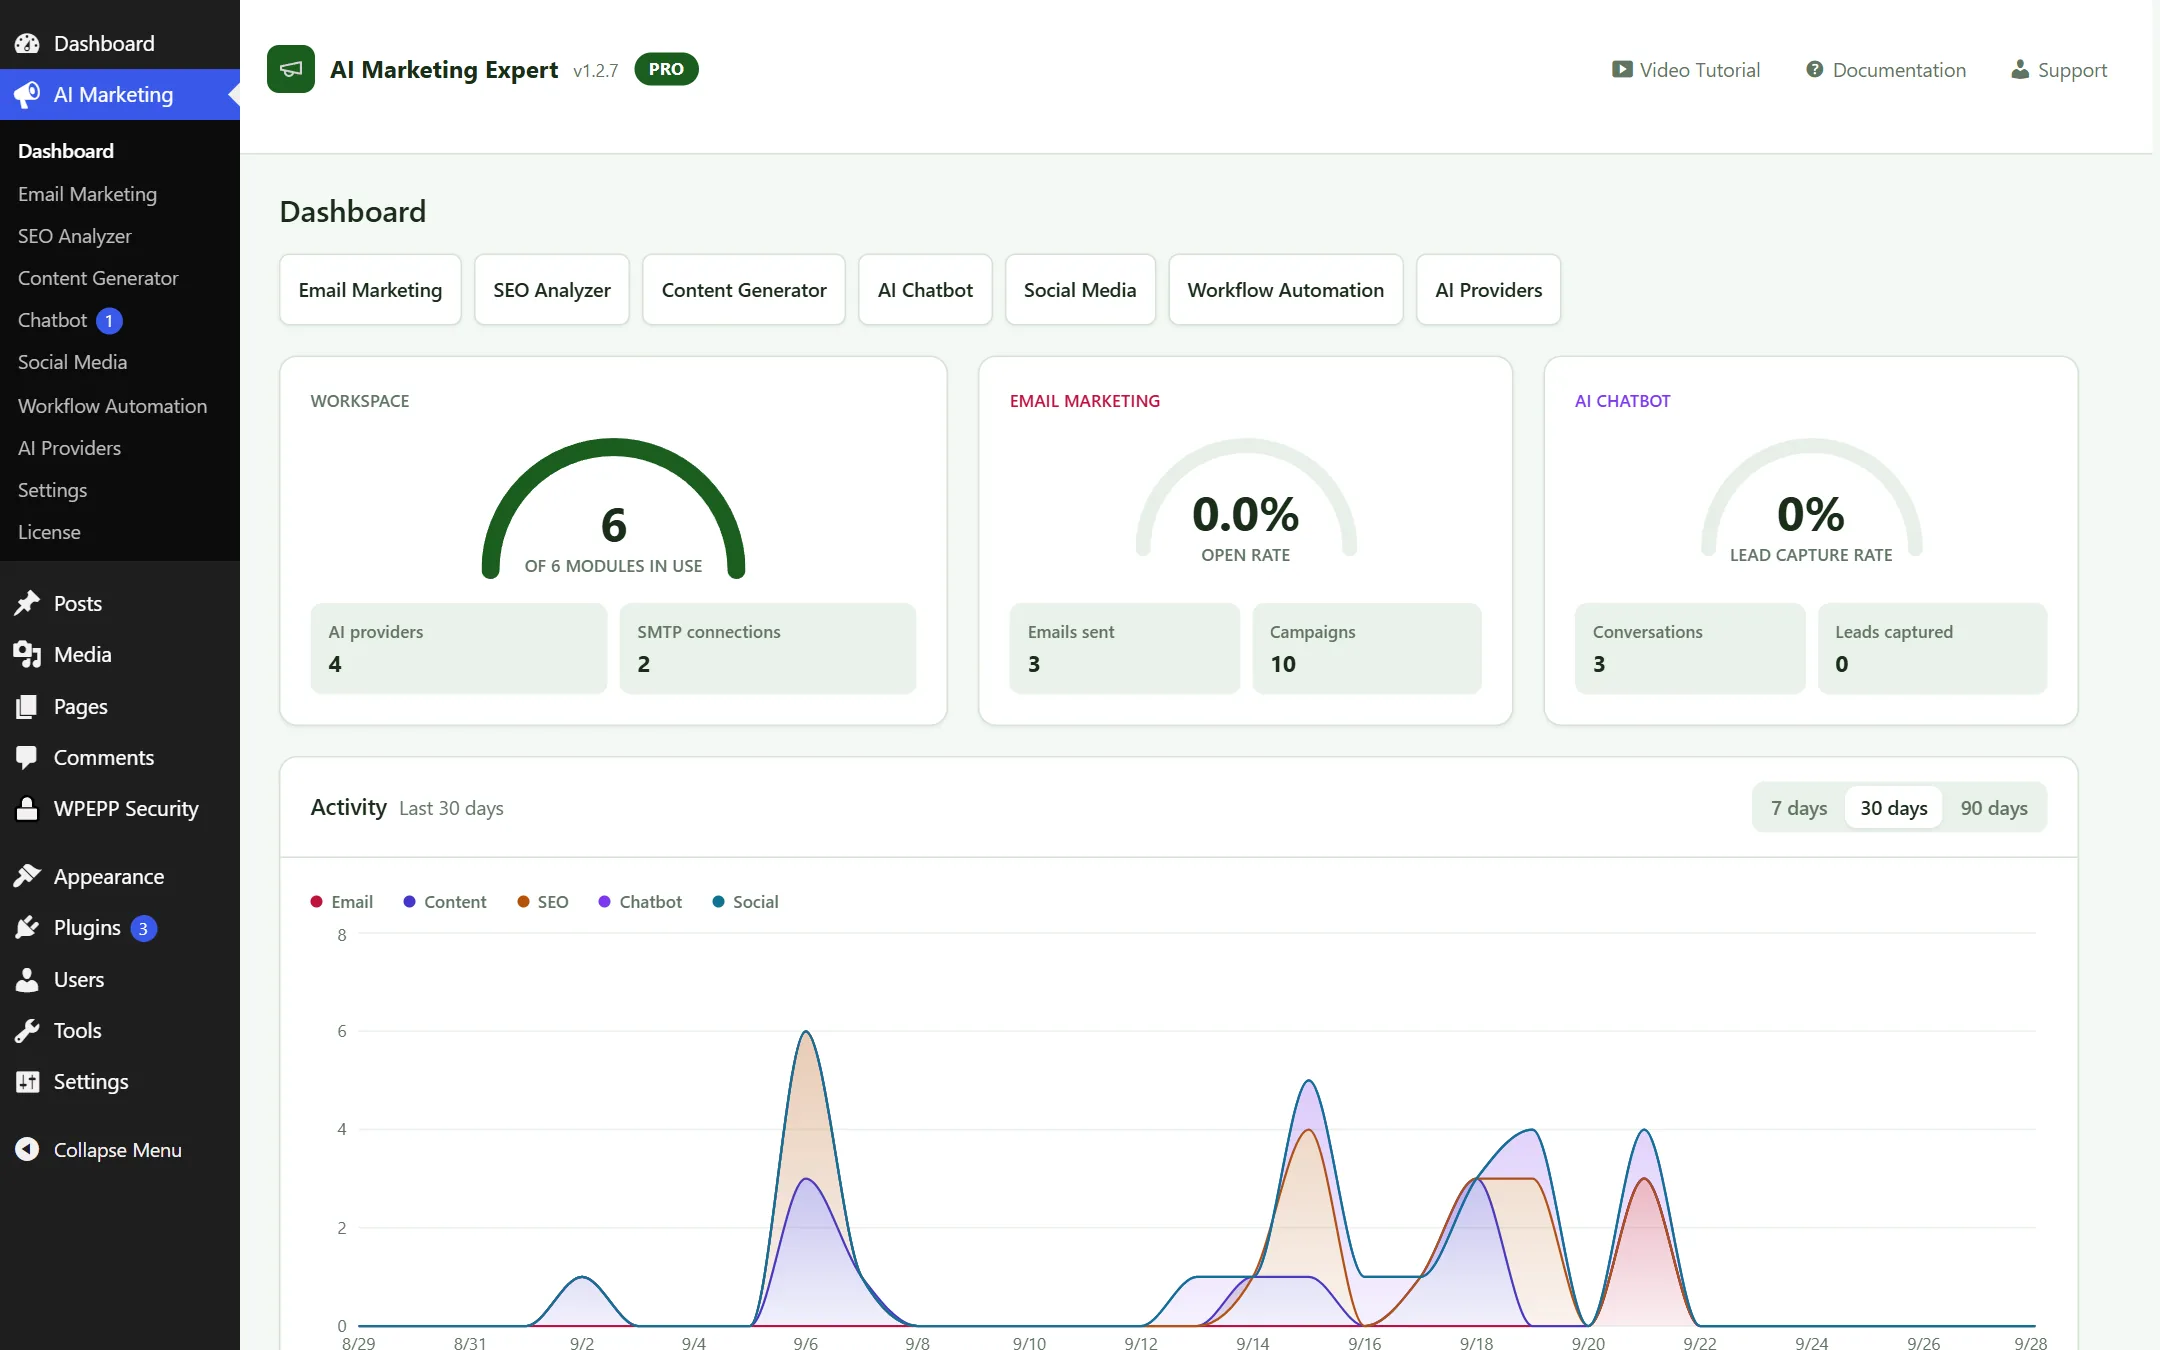Click the SMTP connections stat tile

pos(768,648)
